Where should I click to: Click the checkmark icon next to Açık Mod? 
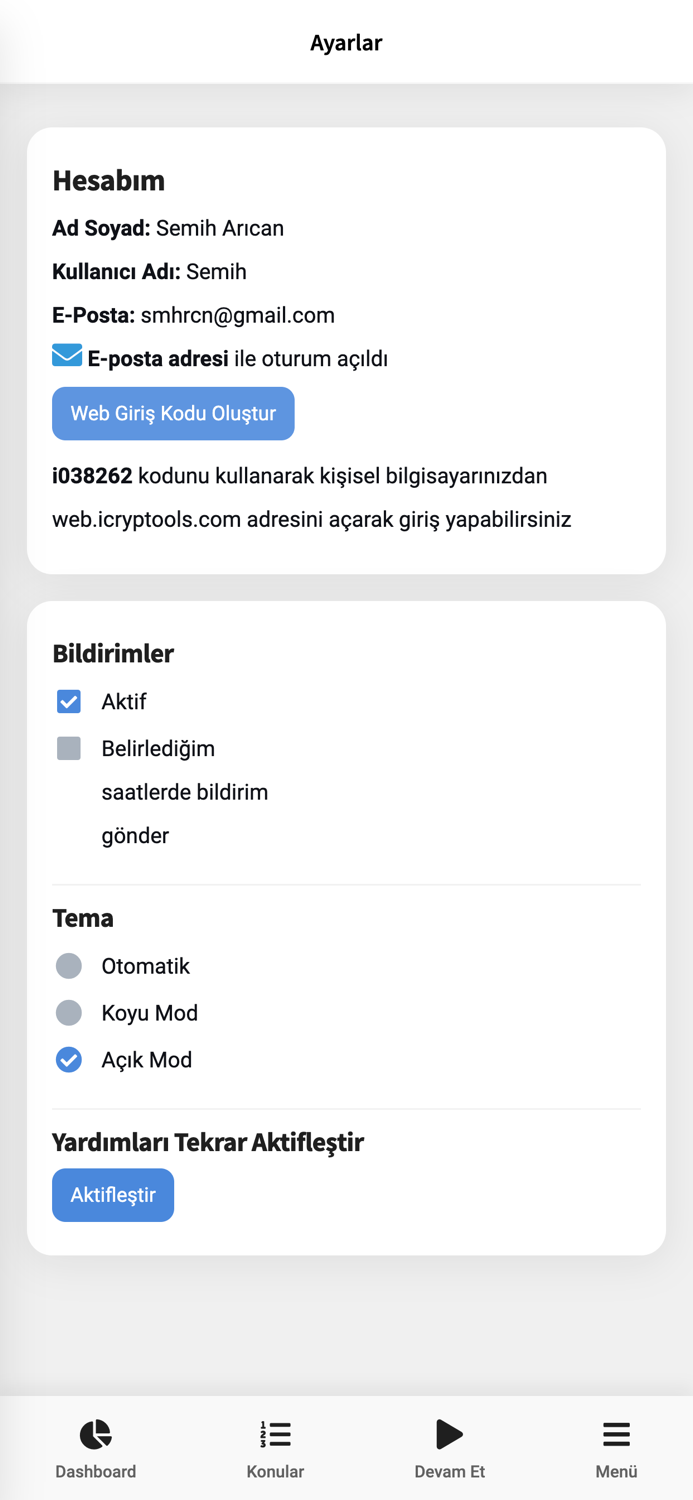point(68,1059)
